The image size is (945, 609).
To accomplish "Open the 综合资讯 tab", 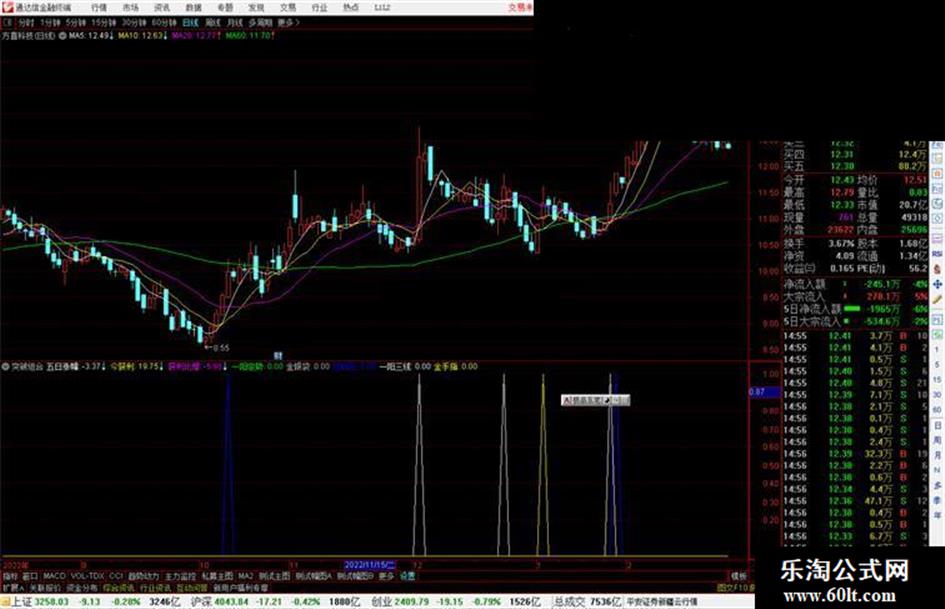I will [119, 587].
